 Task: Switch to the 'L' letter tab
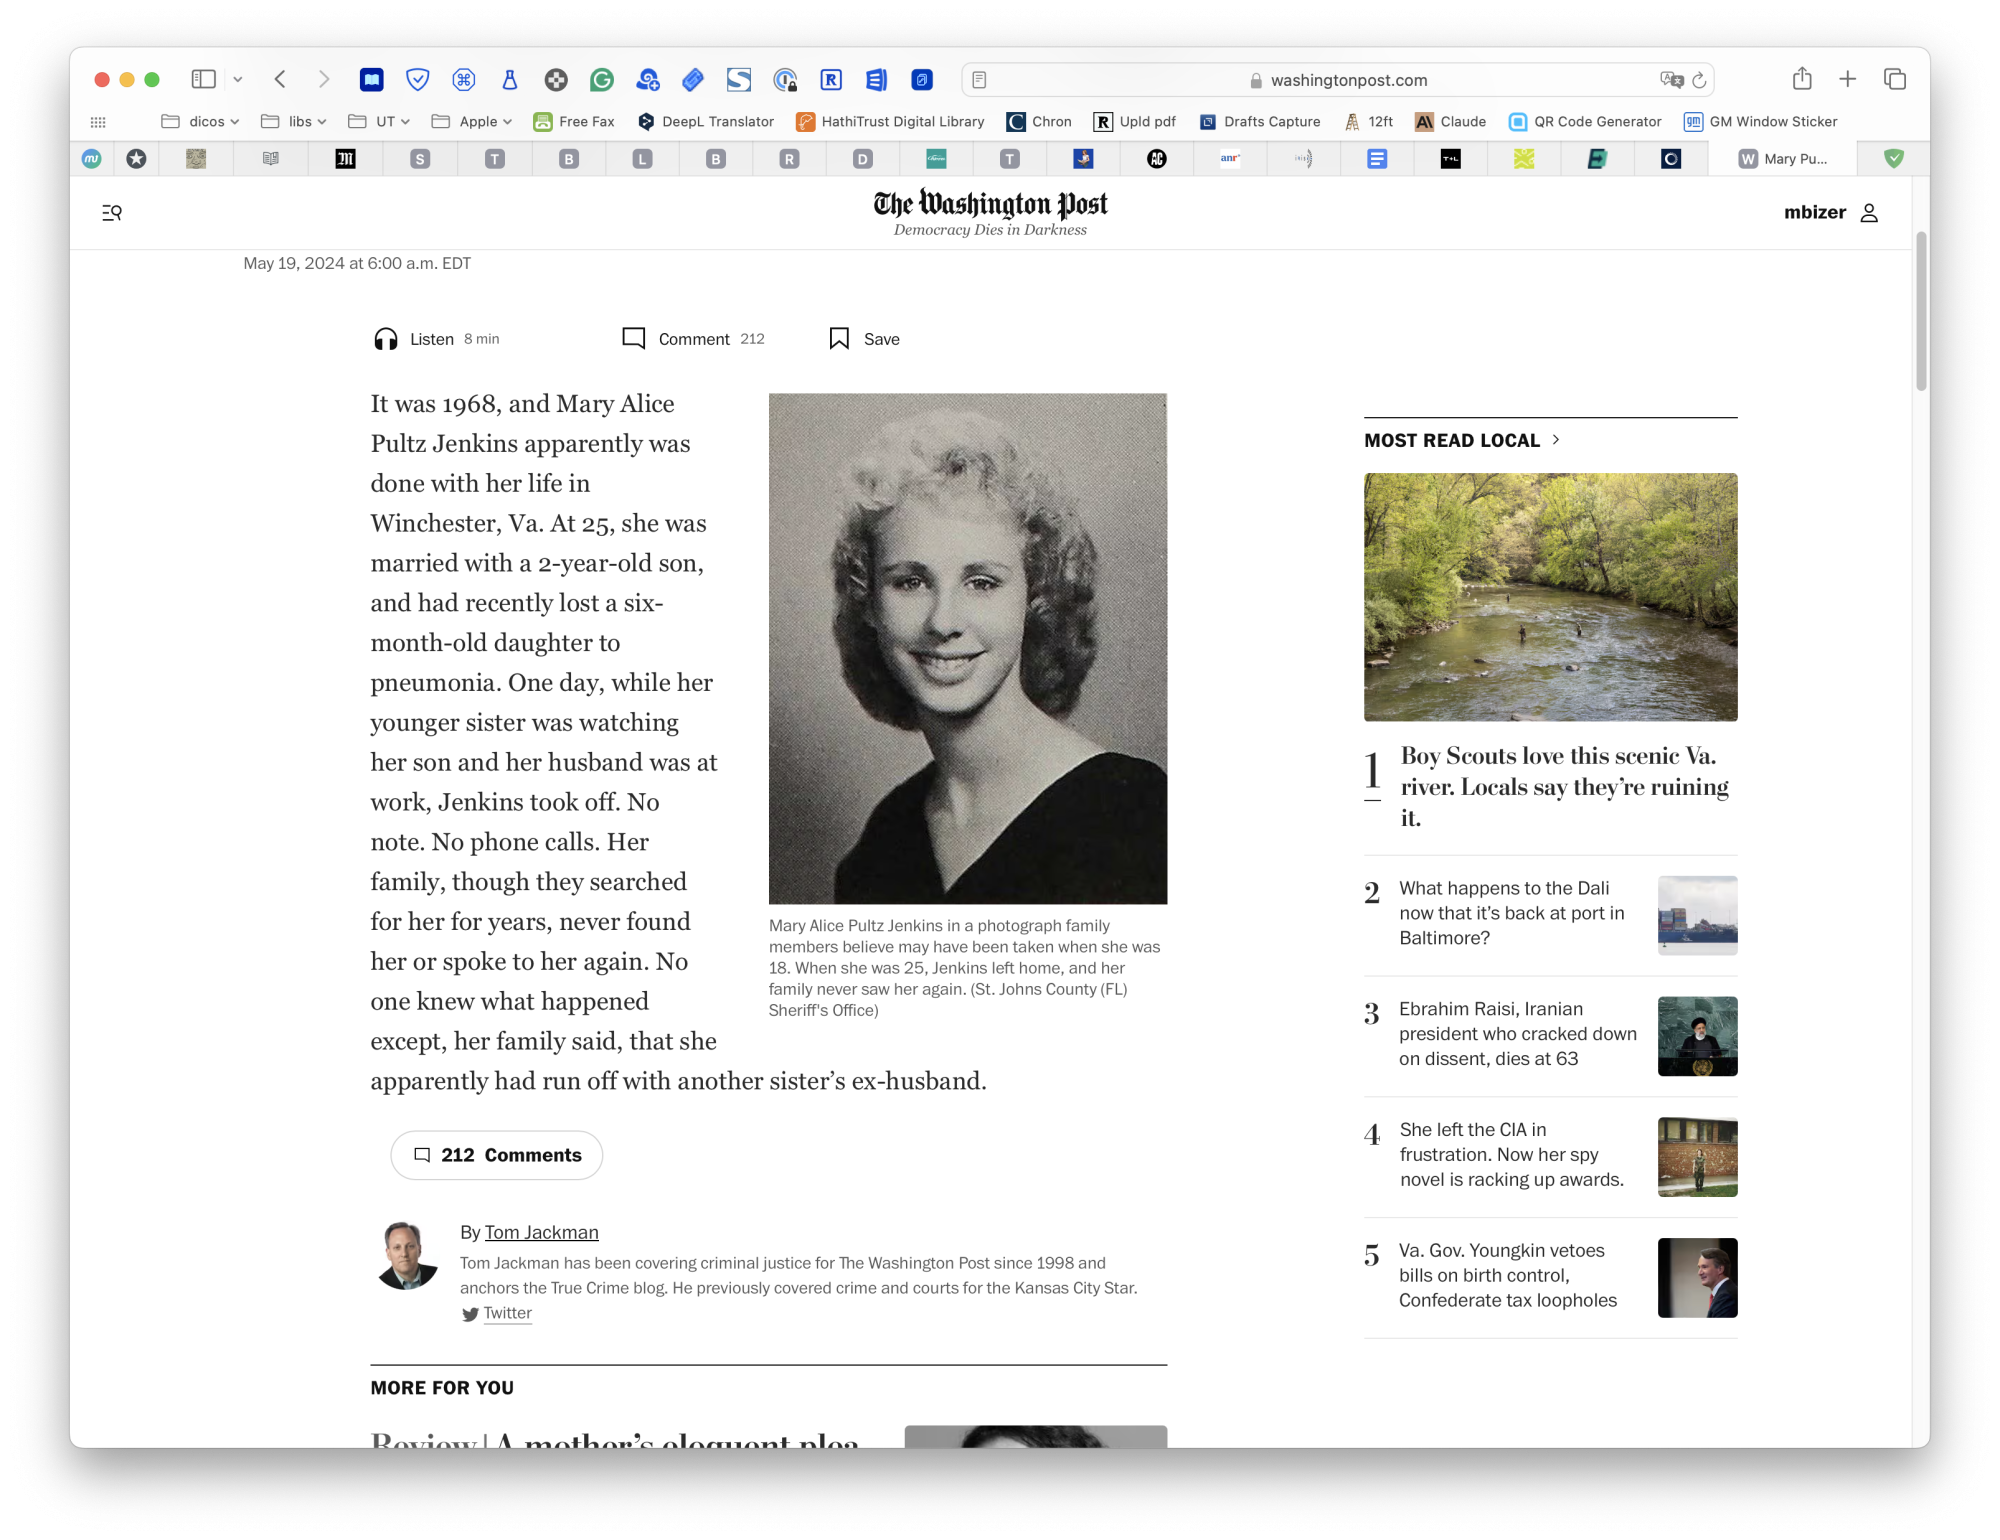click(642, 159)
